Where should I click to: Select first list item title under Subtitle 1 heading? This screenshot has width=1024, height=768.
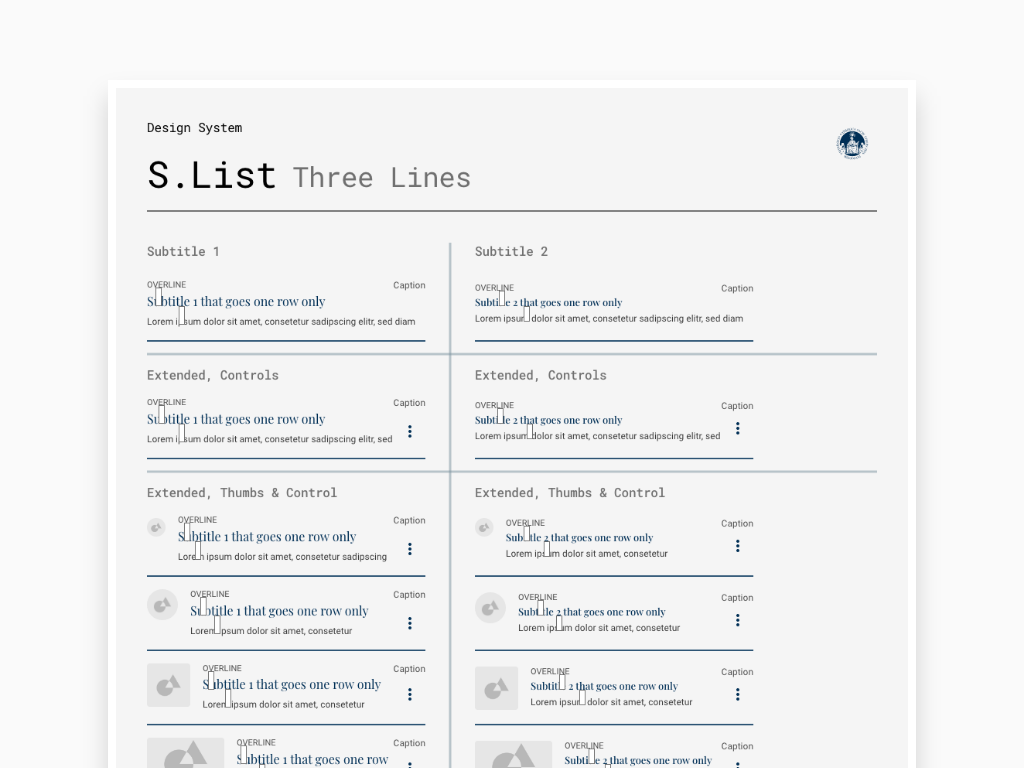tap(236, 302)
